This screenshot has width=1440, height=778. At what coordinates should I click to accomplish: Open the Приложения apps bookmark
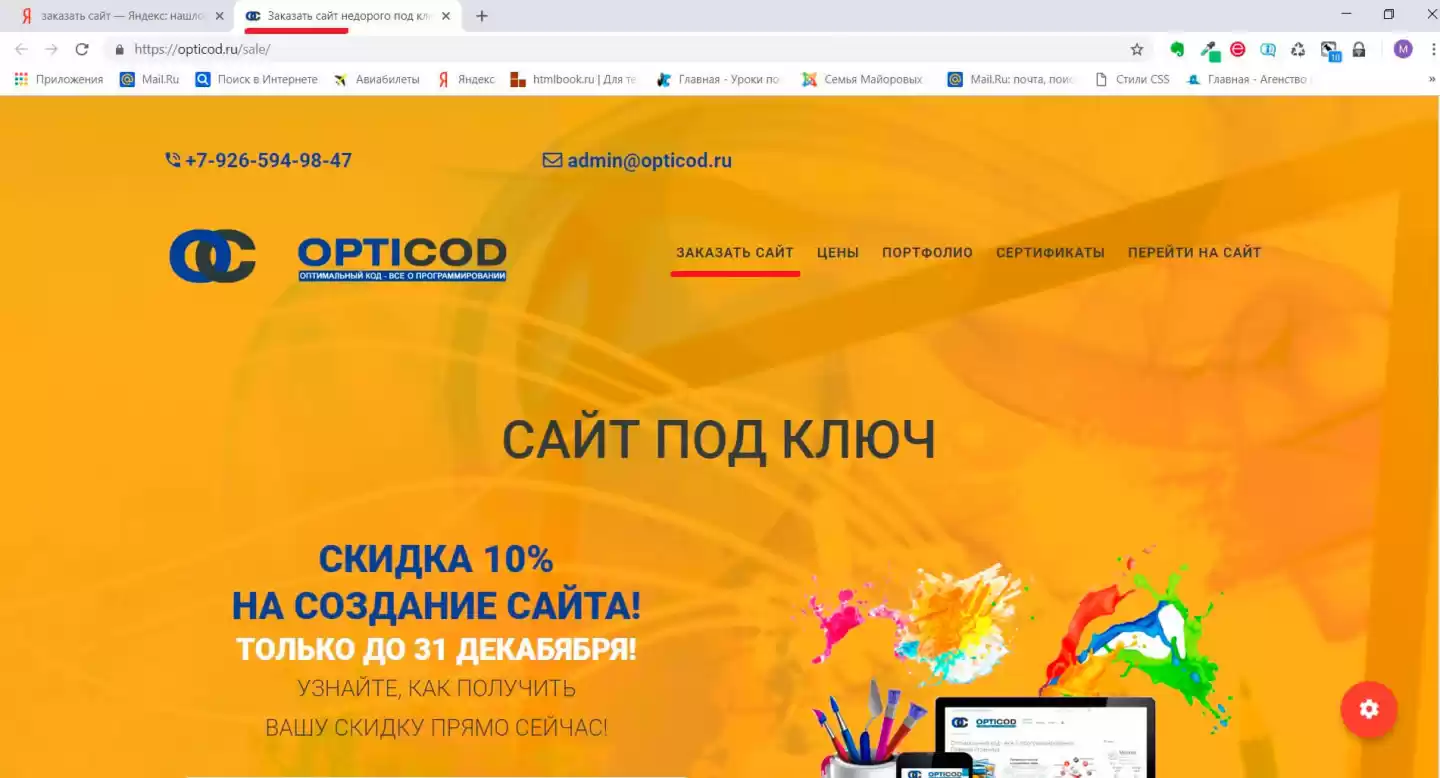59,79
